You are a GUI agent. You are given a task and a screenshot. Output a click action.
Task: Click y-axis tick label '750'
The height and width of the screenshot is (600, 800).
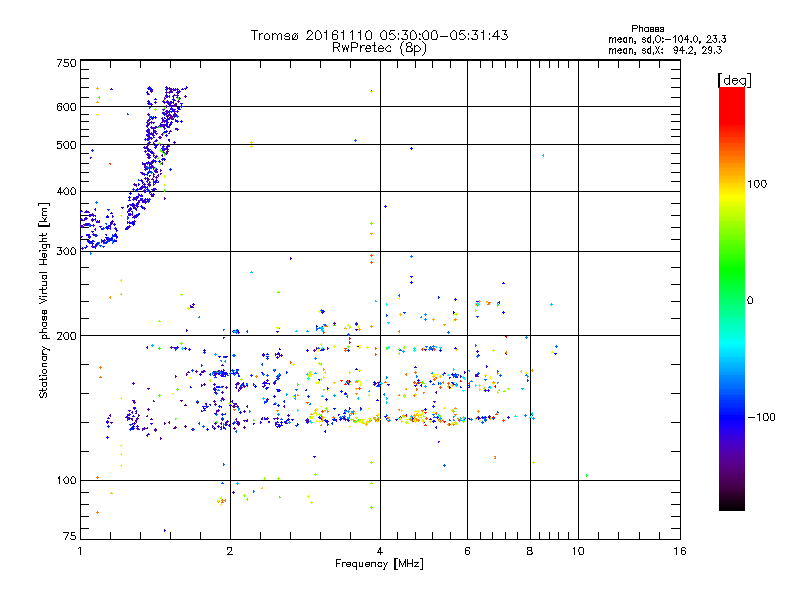click(x=66, y=63)
